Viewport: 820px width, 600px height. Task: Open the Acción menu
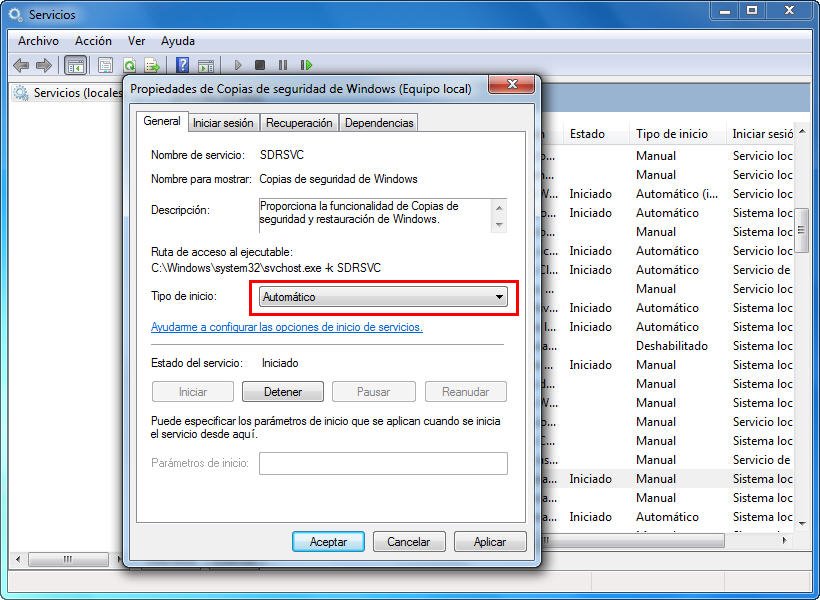click(93, 41)
